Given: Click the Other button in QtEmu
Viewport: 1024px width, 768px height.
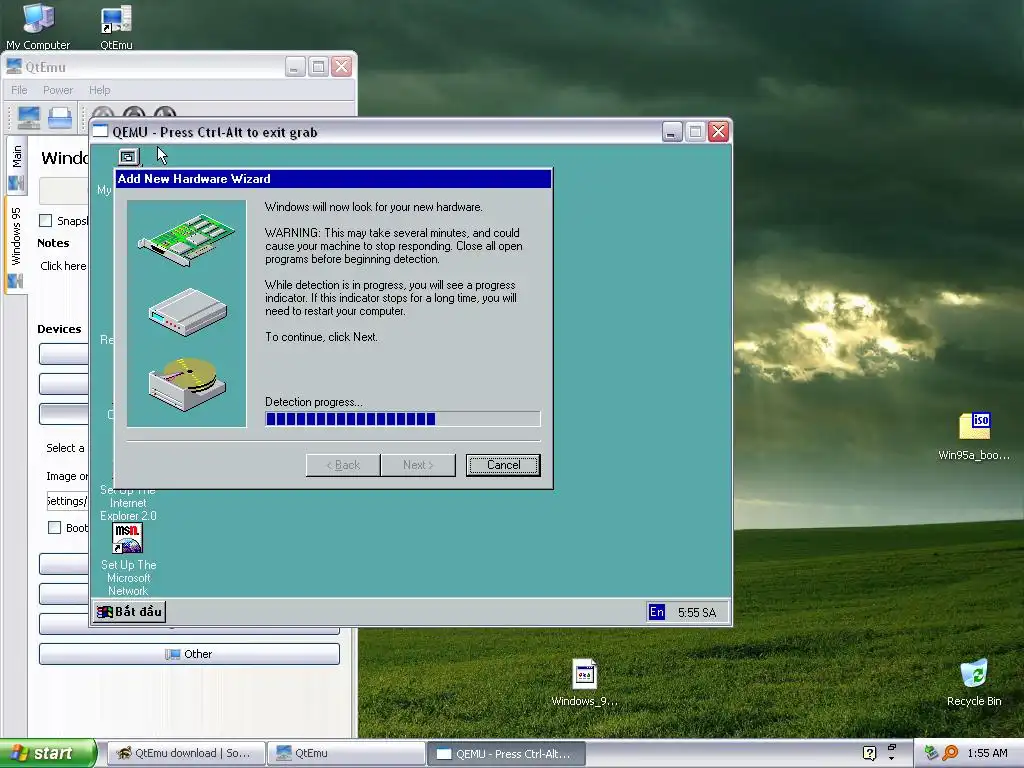Looking at the screenshot, I should [189, 654].
